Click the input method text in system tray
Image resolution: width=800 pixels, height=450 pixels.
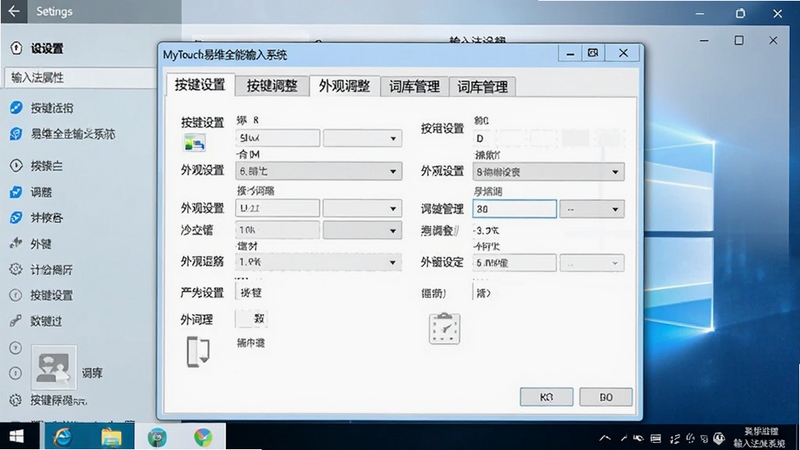(760, 438)
